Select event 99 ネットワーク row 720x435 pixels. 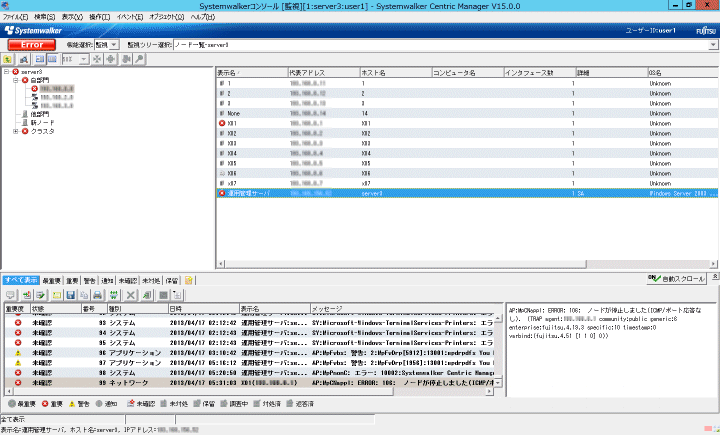(x=249, y=383)
